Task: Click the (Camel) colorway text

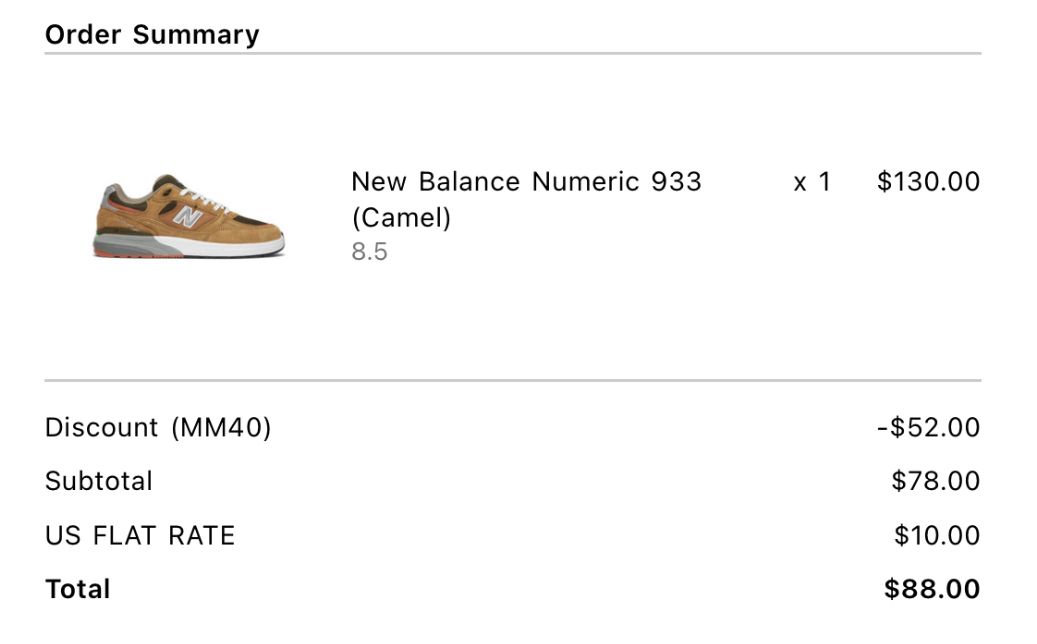Action: 401,217
